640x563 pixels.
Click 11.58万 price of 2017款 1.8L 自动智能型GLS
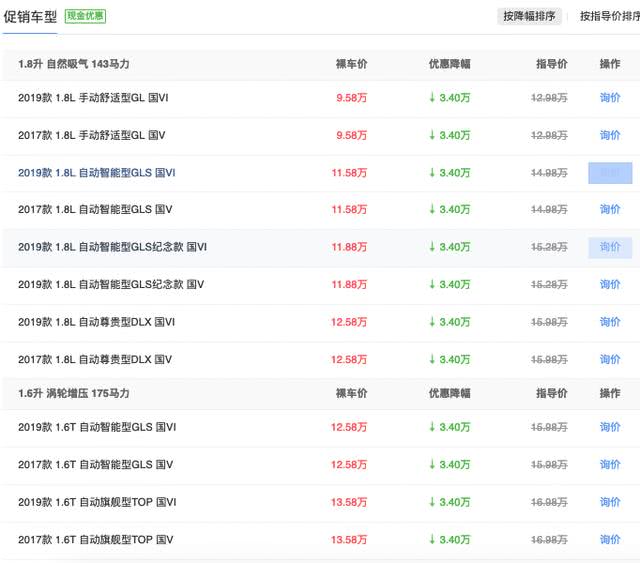tap(349, 210)
